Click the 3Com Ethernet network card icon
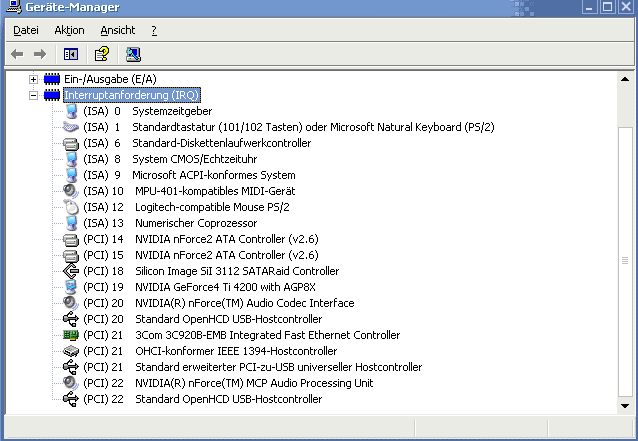638x441 pixels. tap(71, 335)
